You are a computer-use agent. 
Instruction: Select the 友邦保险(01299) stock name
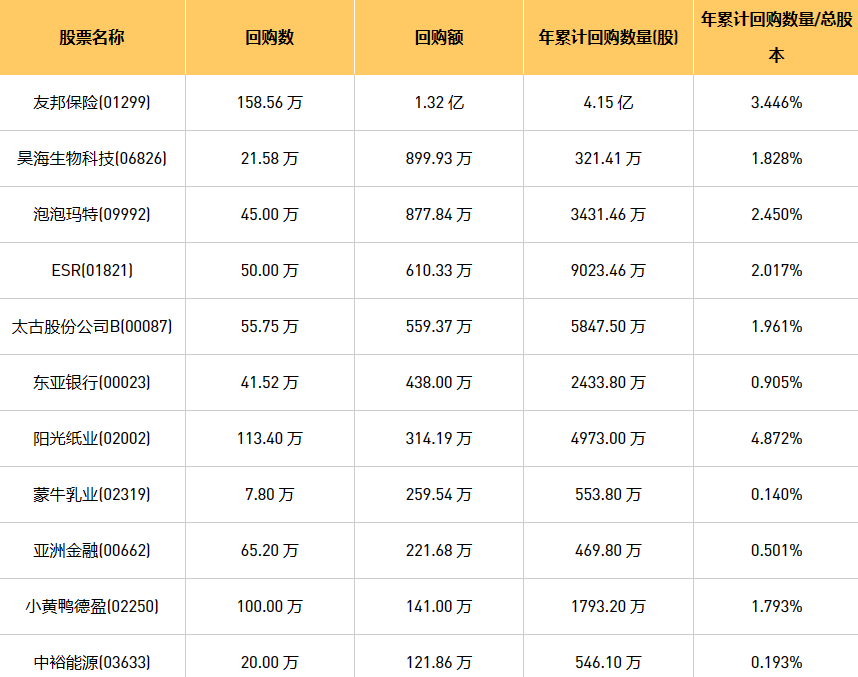coord(92,102)
